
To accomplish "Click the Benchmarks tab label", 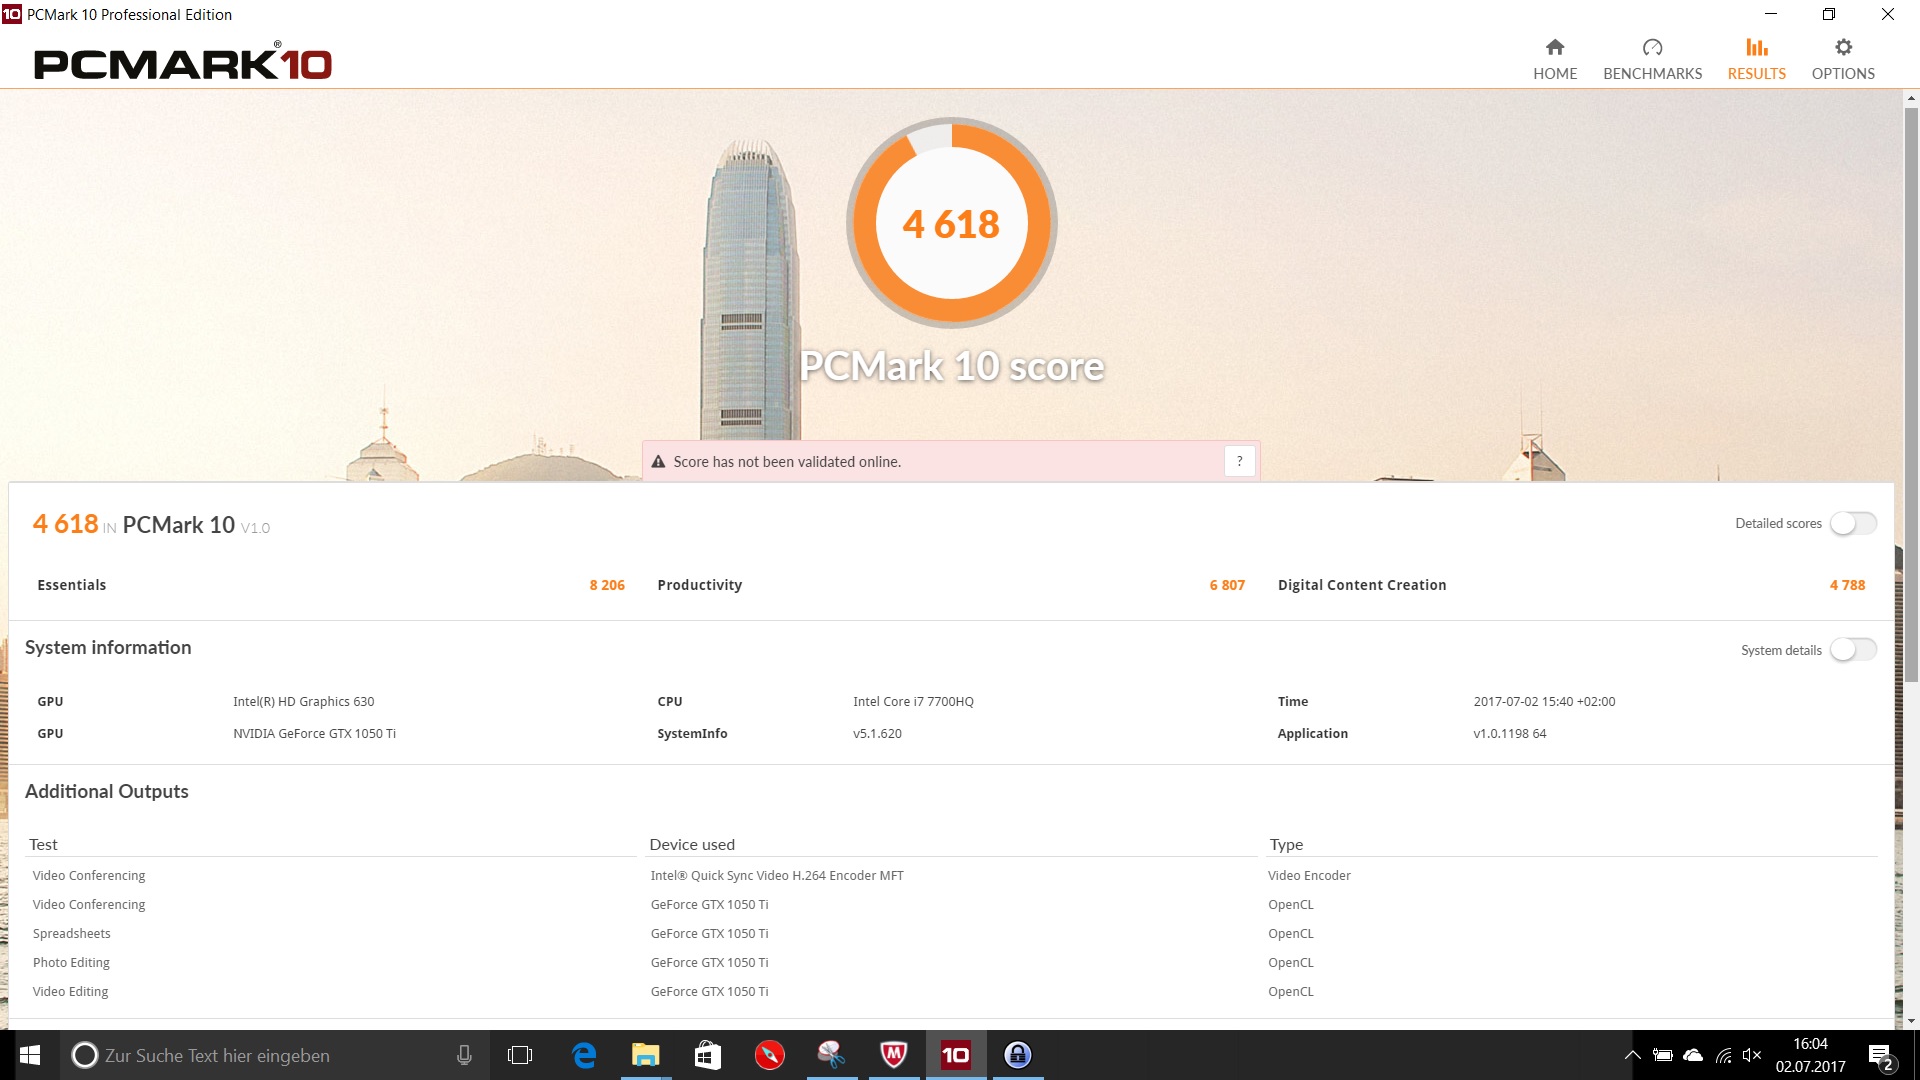I will 1652,74.
